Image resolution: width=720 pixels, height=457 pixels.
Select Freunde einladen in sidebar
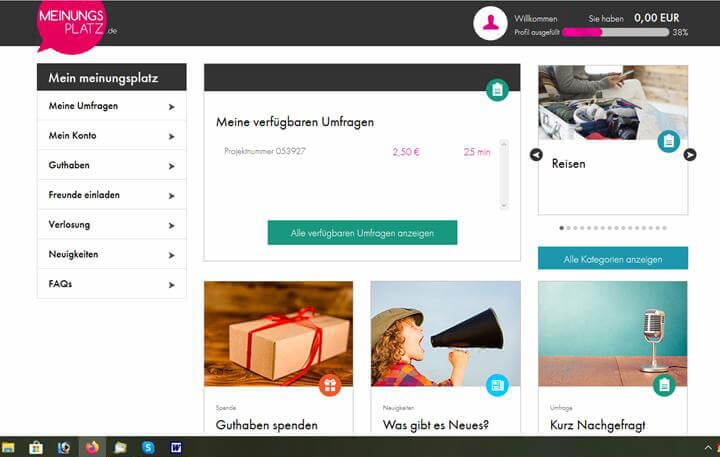coord(84,195)
